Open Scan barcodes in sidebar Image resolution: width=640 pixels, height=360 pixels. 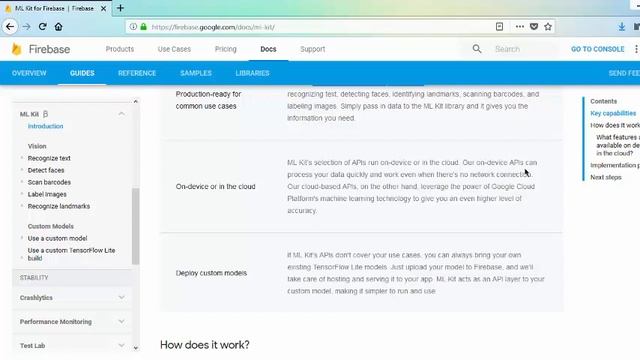coord(49,182)
